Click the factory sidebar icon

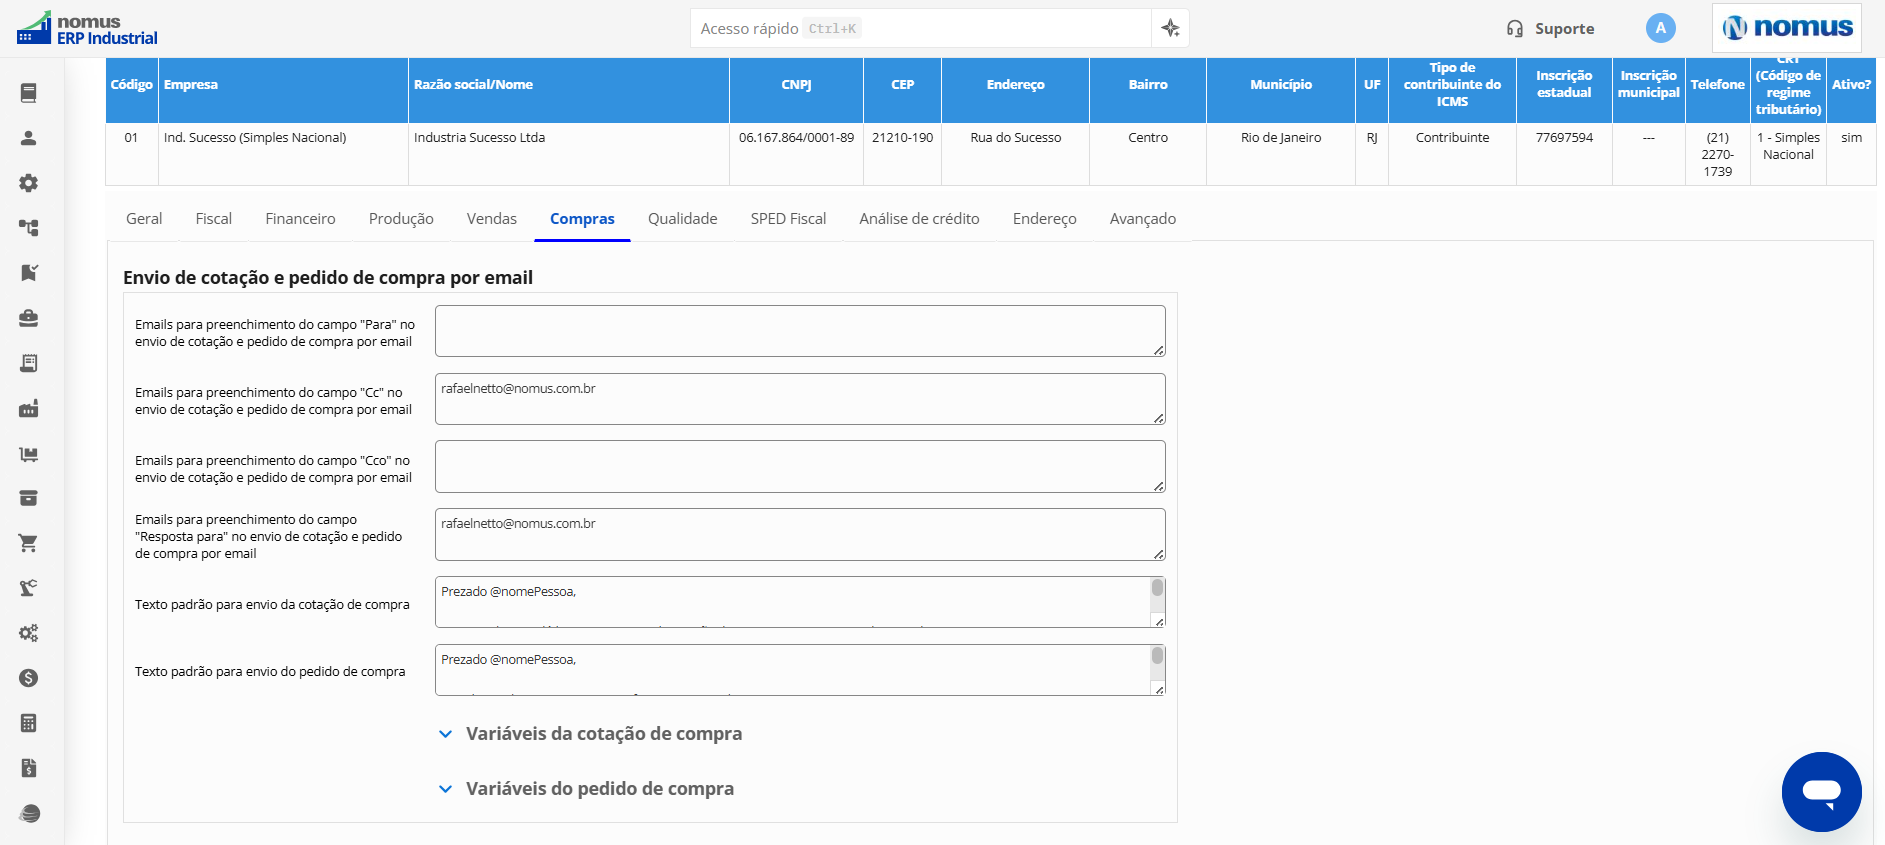point(28,408)
